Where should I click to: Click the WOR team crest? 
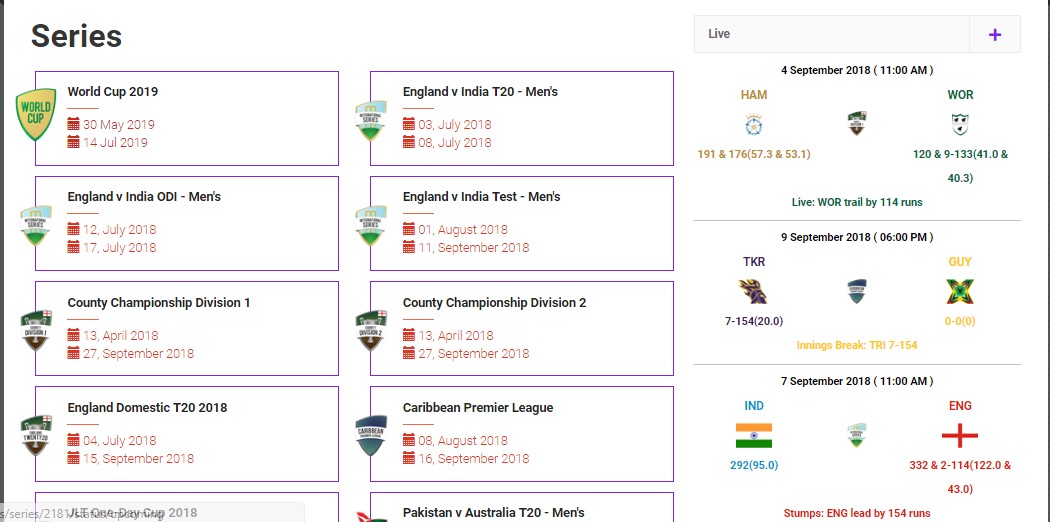click(960, 125)
